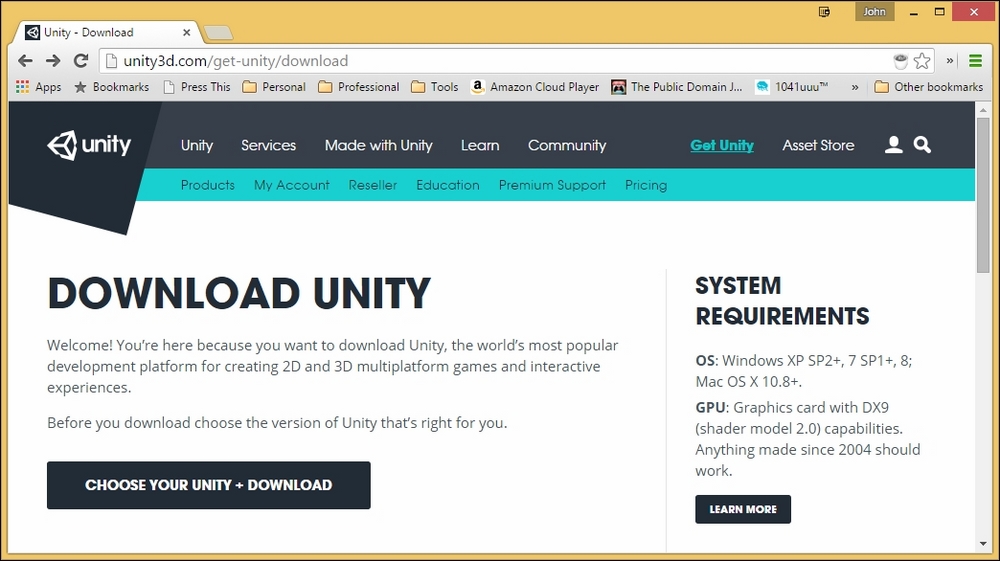
Task: Click the Download Unity heading
Action: tap(239, 293)
